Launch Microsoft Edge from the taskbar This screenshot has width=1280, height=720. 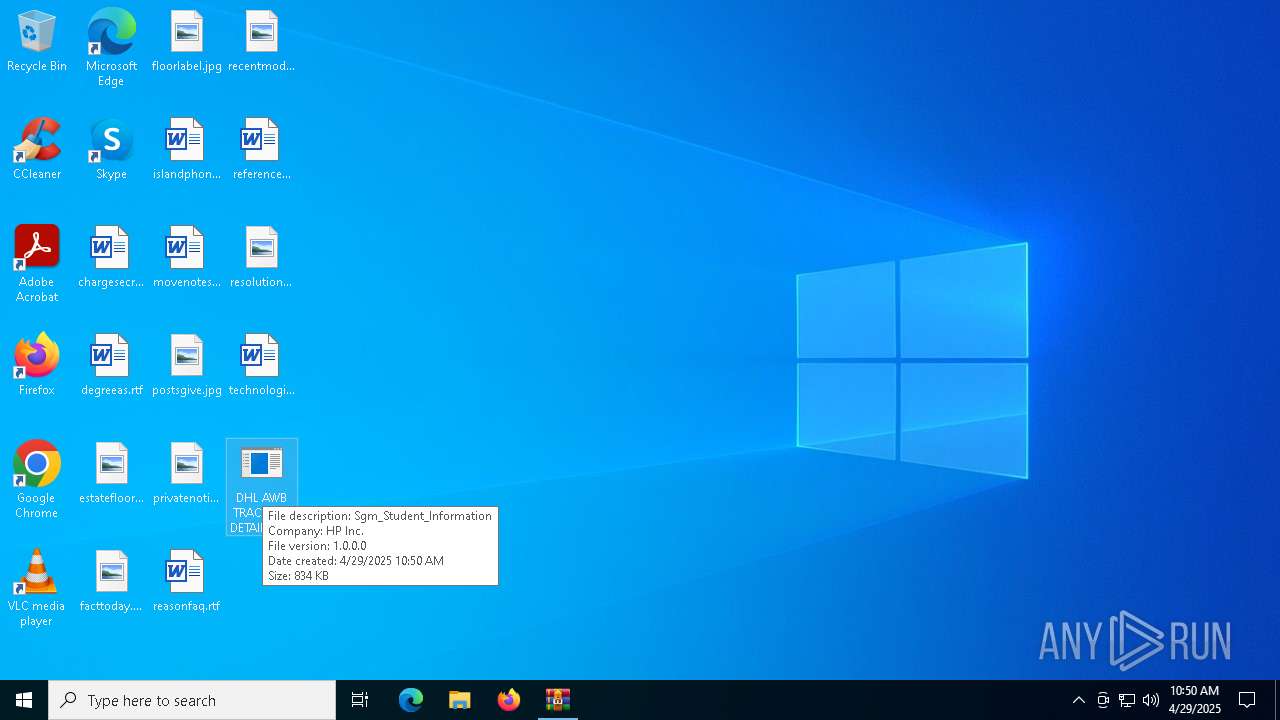[411, 700]
